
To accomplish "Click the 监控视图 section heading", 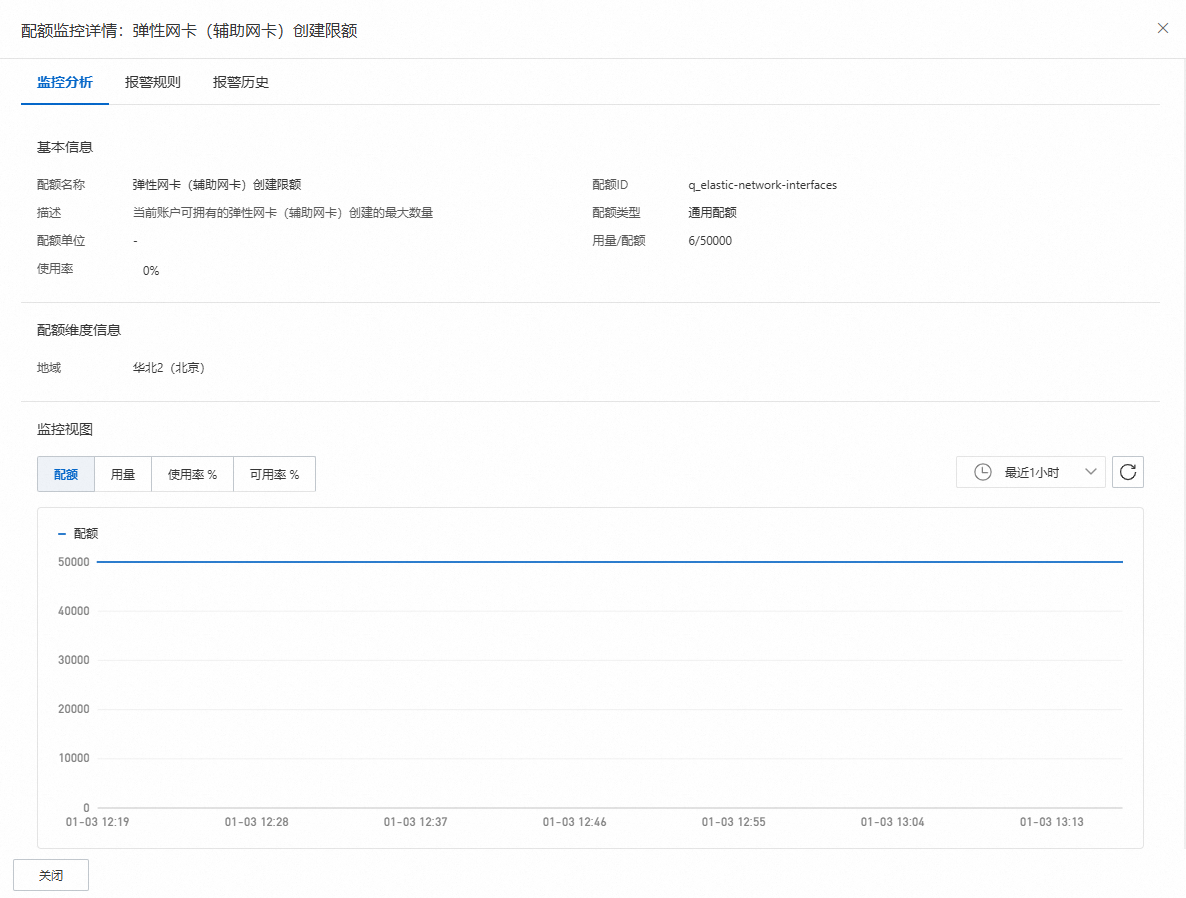I will click(x=64, y=430).
